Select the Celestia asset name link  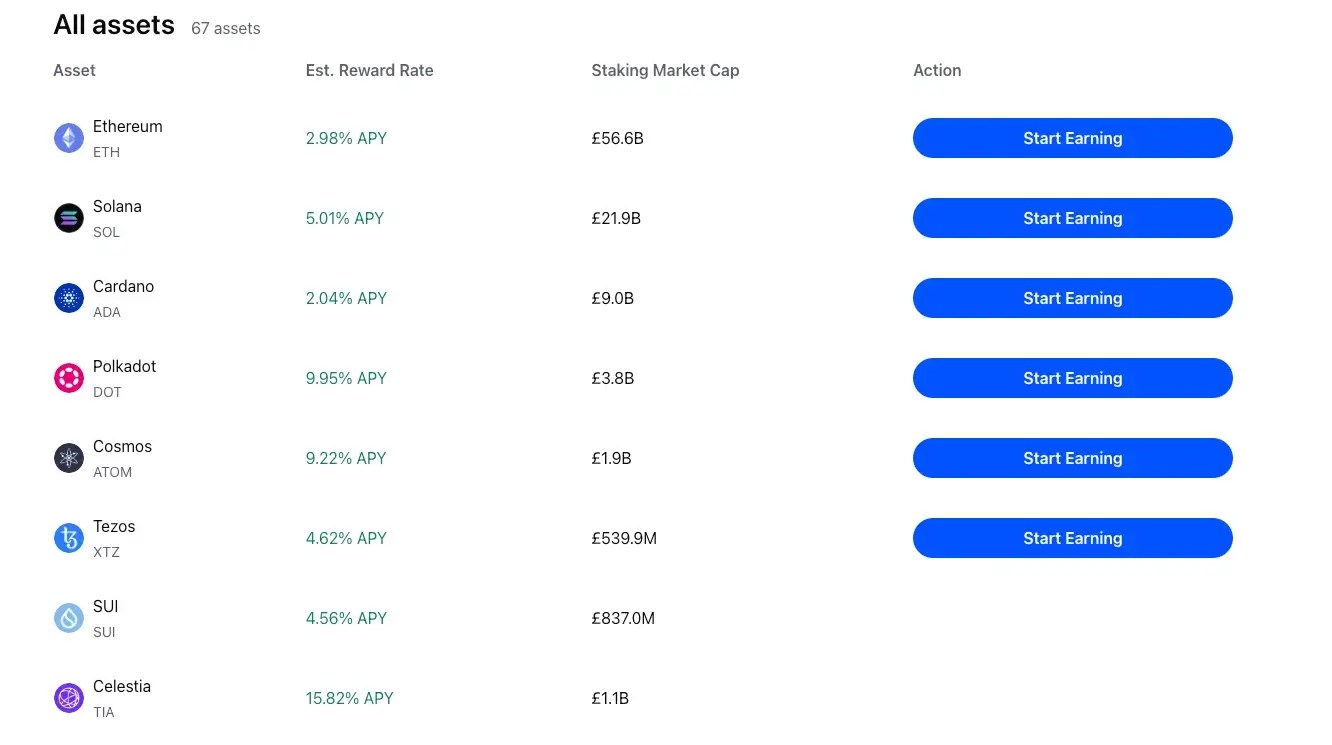click(122, 686)
